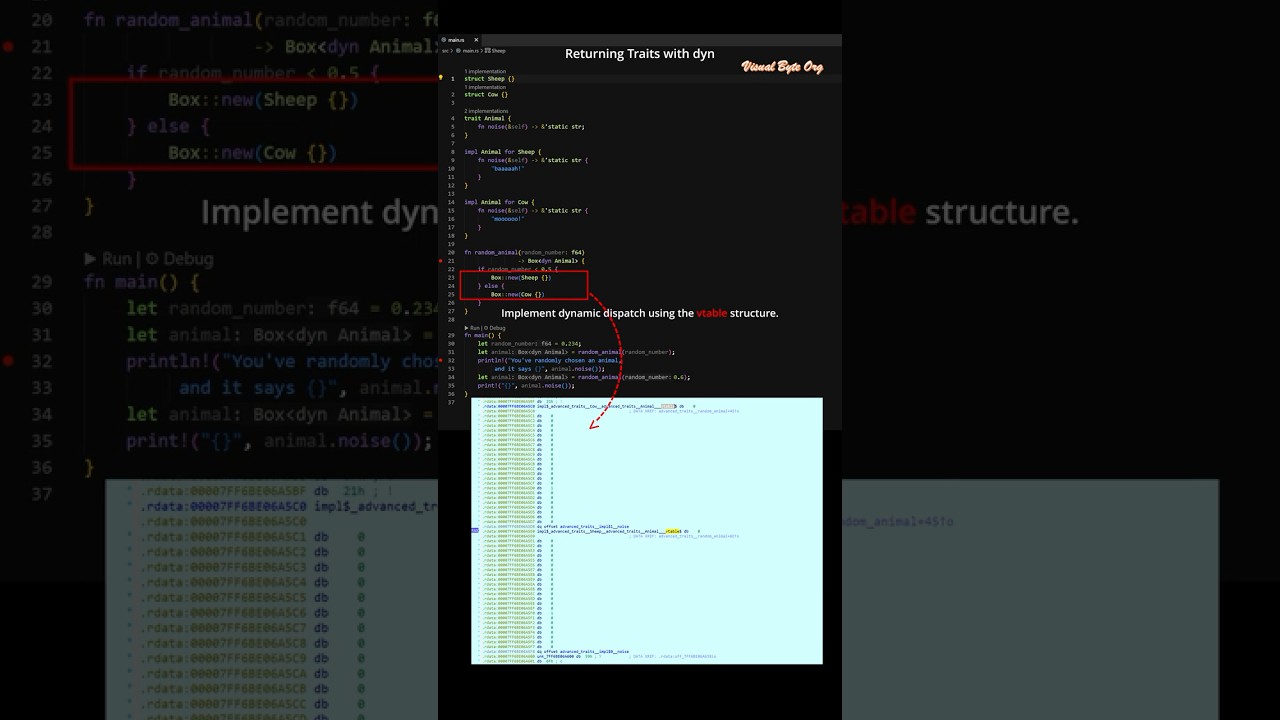Click 'dq offset advanced_traits__impl1__noise' disassembly row
The height and width of the screenshot is (720, 1280).
(583, 526)
